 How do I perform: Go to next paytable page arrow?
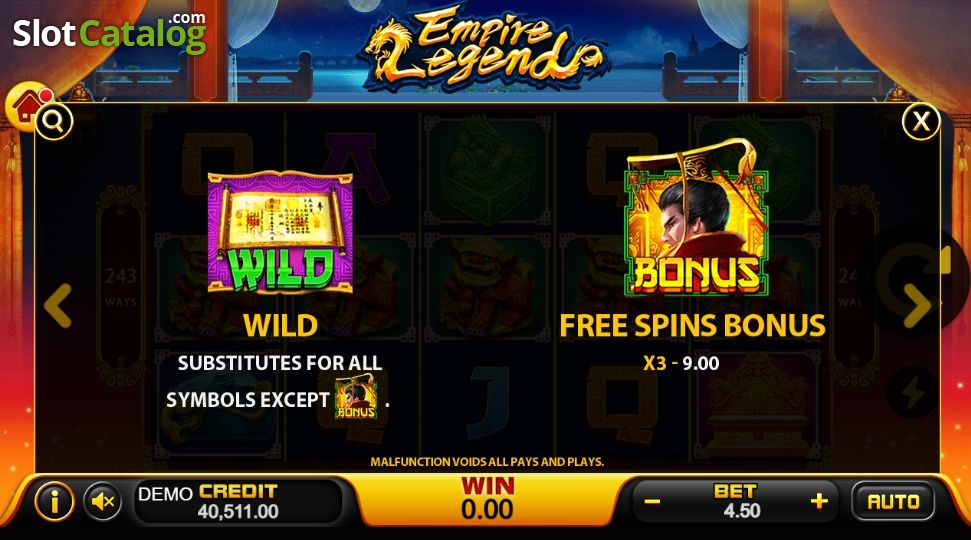(x=917, y=305)
